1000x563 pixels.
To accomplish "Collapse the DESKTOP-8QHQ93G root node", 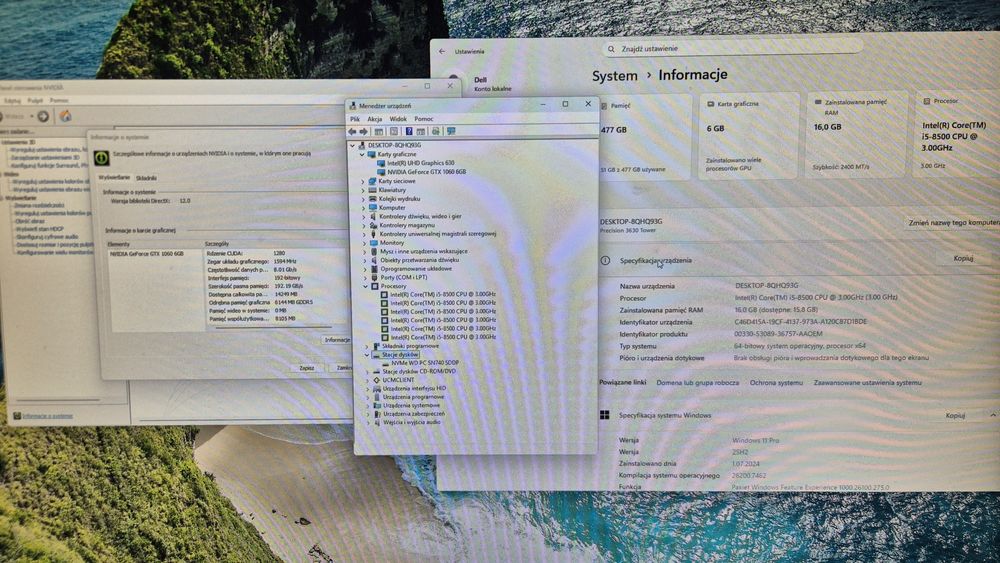I will pyautogui.click(x=353, y=145).
